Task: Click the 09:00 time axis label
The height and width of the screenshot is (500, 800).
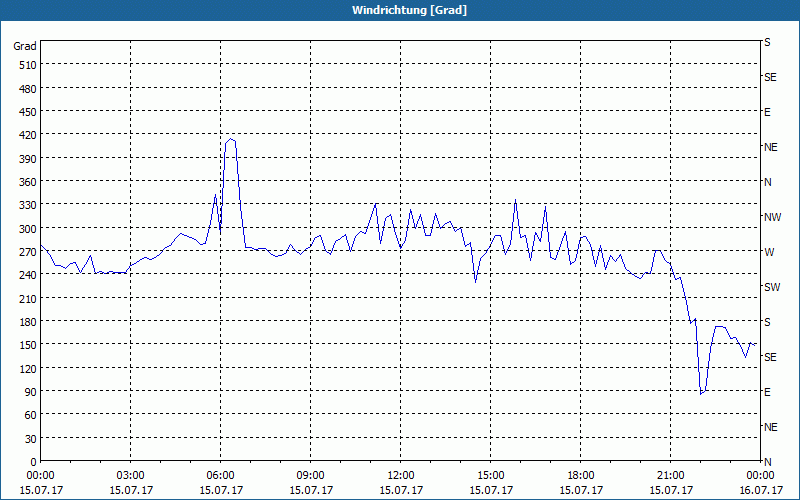Action: [x=310, y=476]
